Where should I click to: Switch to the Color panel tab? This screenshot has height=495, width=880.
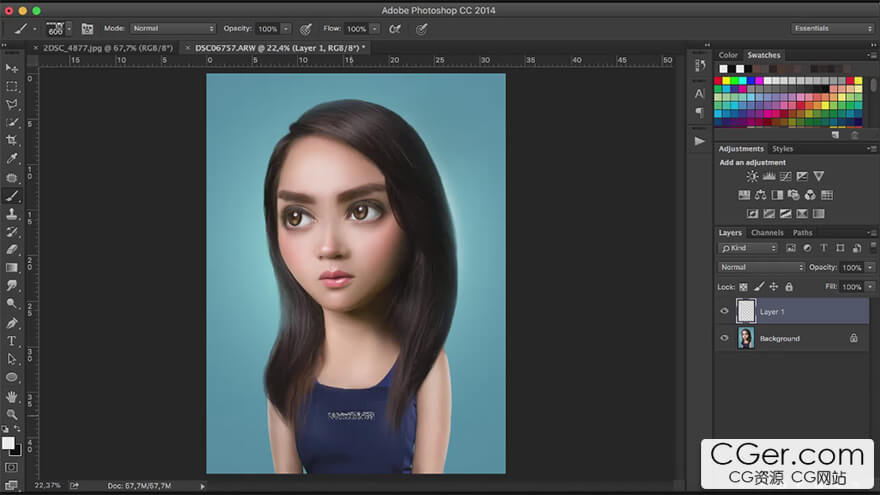pyautogui.click(x=728, y=55)
